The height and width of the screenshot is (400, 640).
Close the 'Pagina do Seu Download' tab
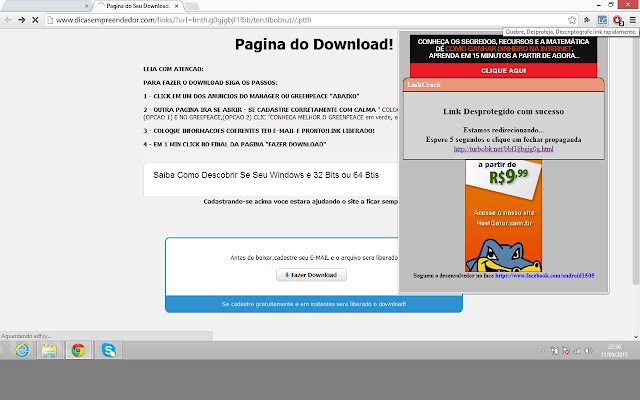pos(176,6)
